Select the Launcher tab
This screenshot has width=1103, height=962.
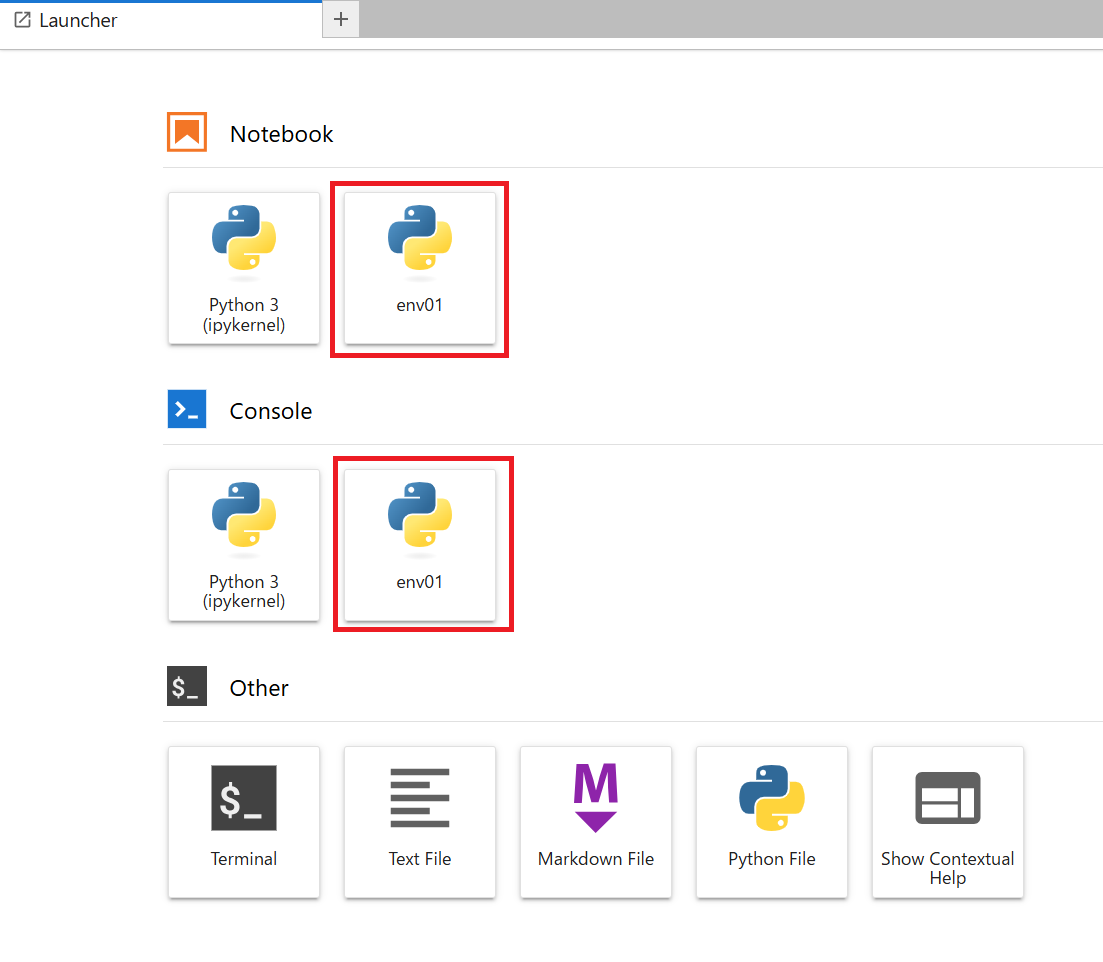coord(78,20)
